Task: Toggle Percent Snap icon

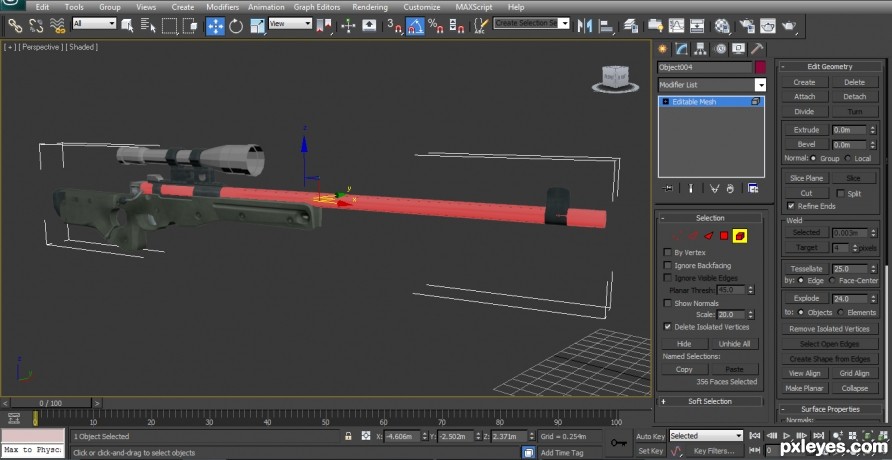Action: [436, 25]
